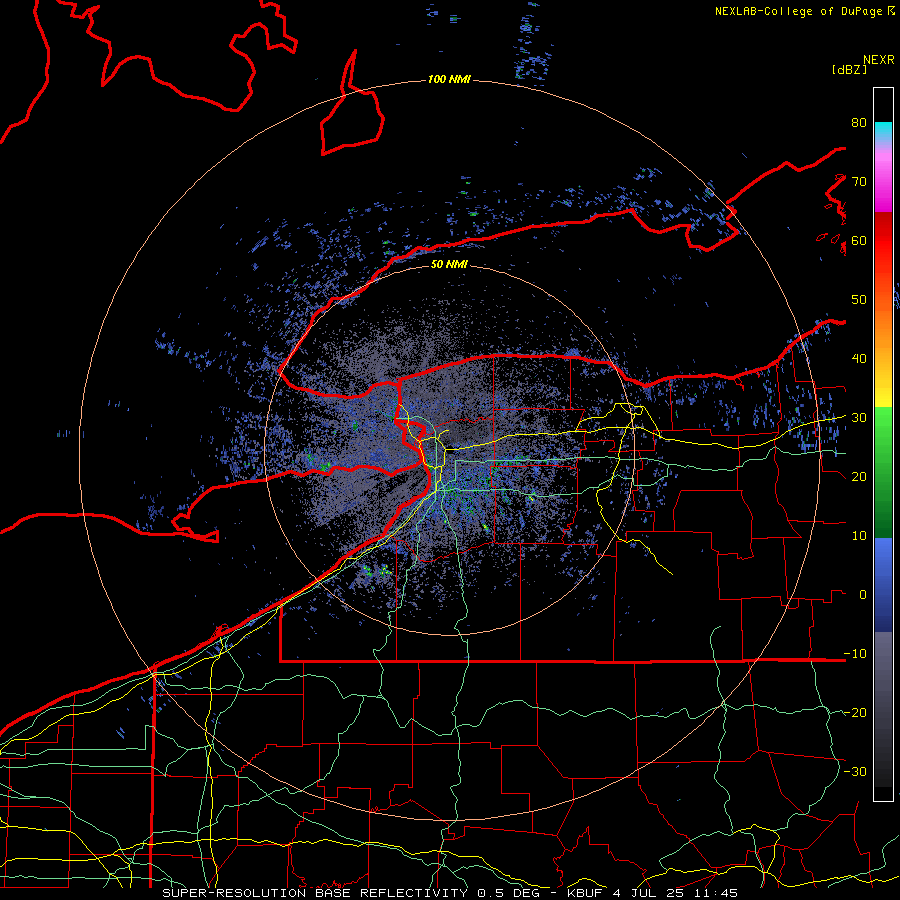The width and height of the screenshot is (900, 900).
Task: Click the 40 dBZ scale value
Action: click(x=859, y=359)
